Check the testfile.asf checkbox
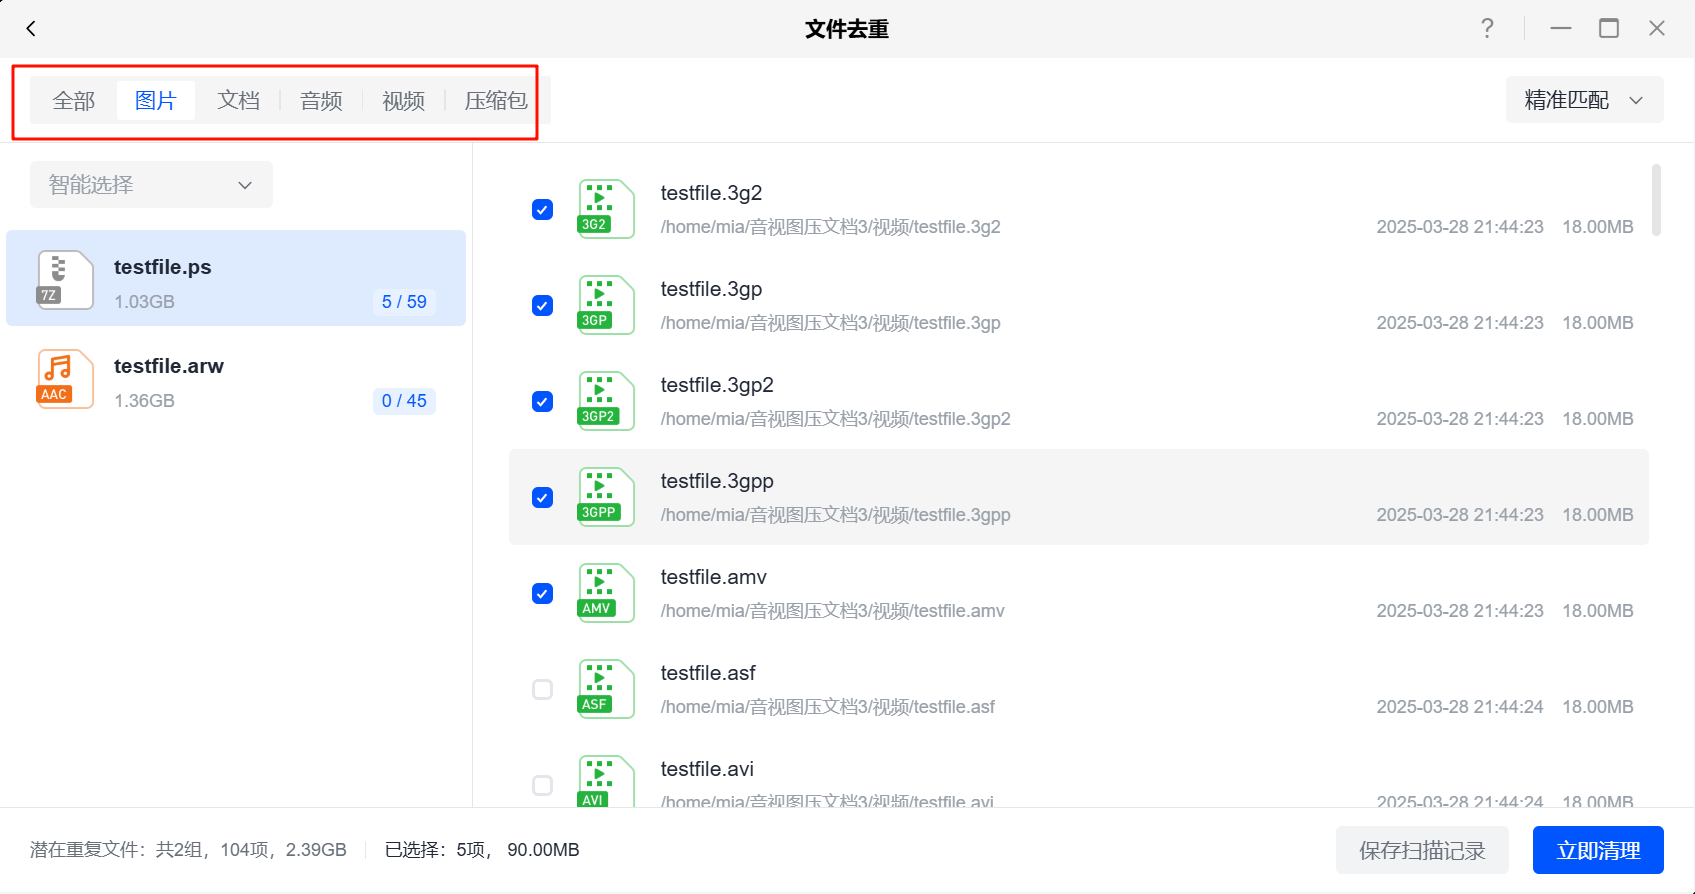Viewport: 1695px width, 894px height. [x=542, y=690]
